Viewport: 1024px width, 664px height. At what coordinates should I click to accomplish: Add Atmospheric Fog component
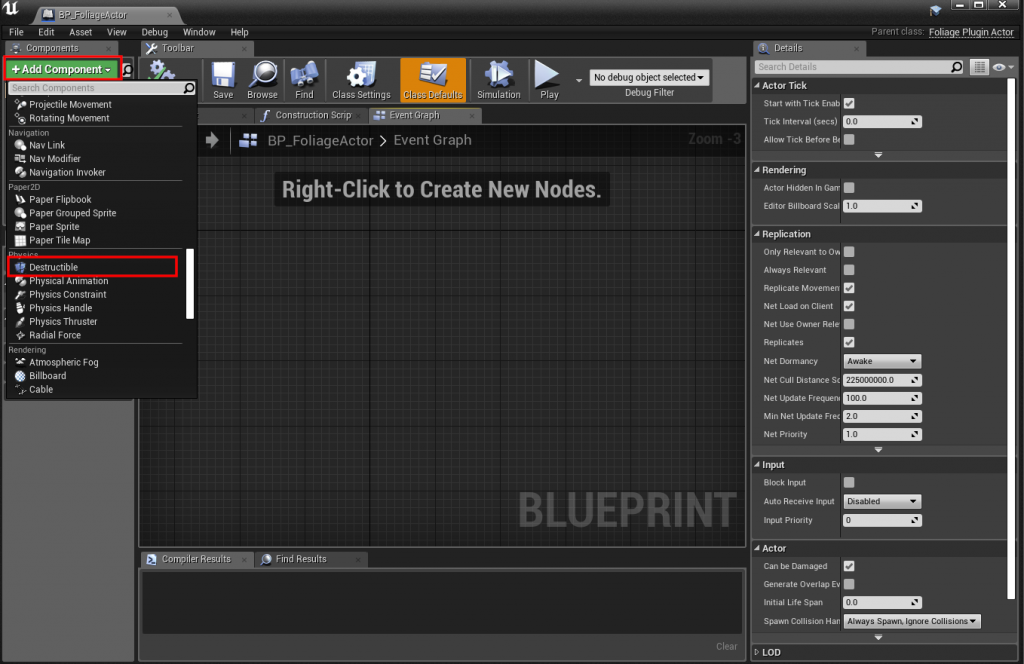(x=63, y=362)
